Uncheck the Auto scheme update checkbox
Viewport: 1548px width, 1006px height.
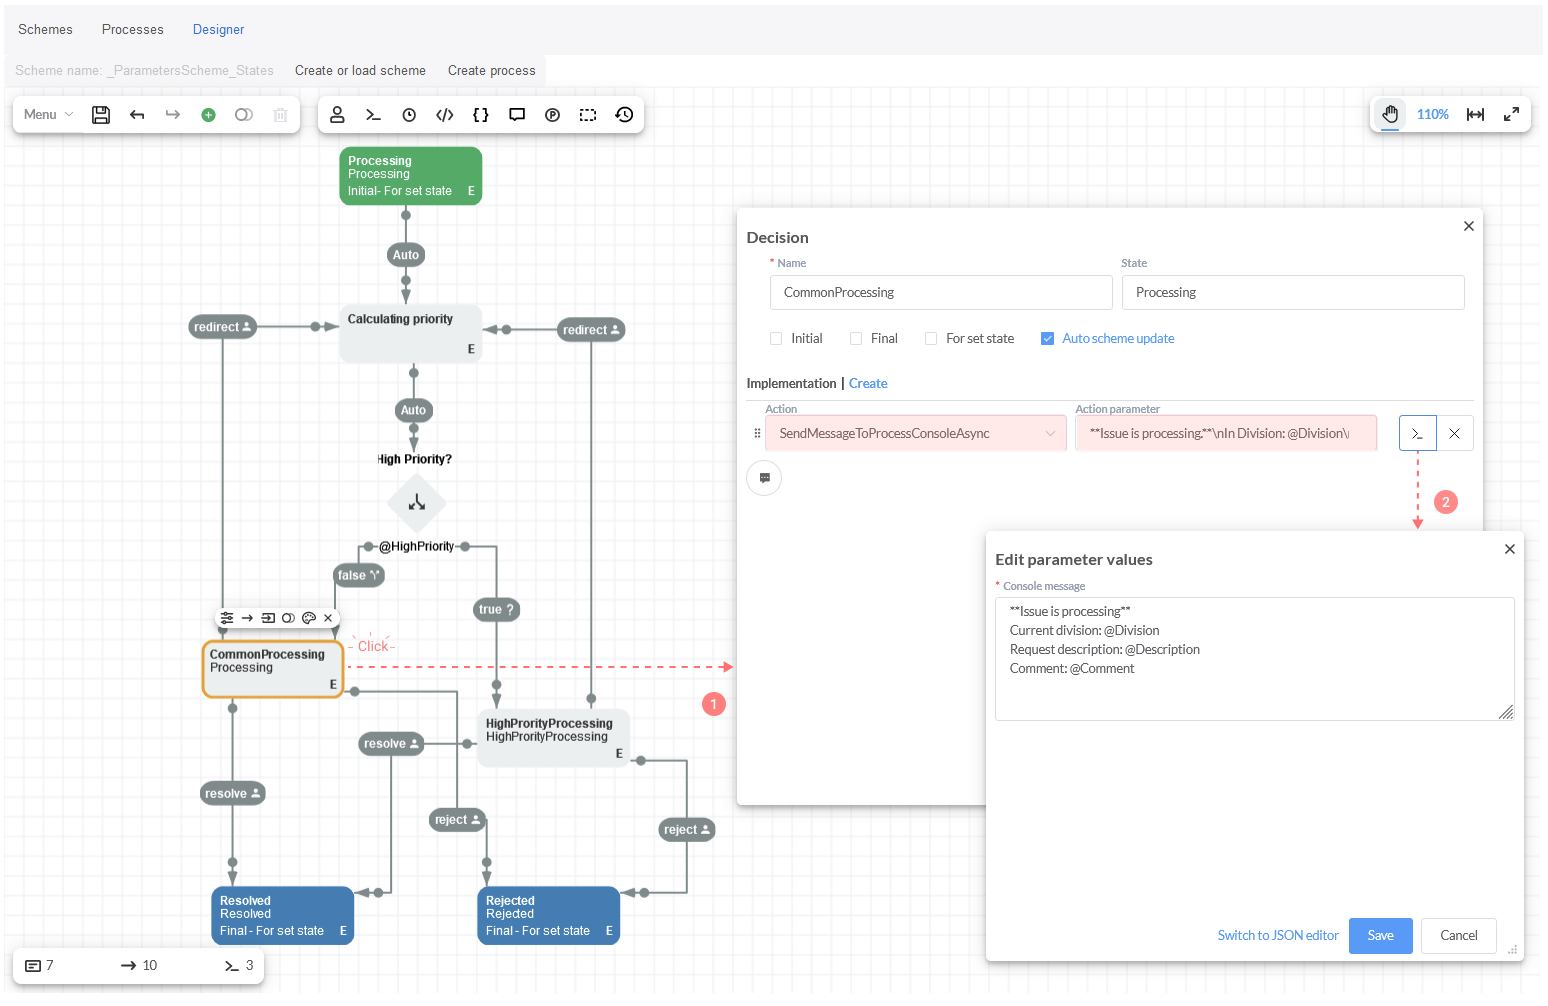1047,339
